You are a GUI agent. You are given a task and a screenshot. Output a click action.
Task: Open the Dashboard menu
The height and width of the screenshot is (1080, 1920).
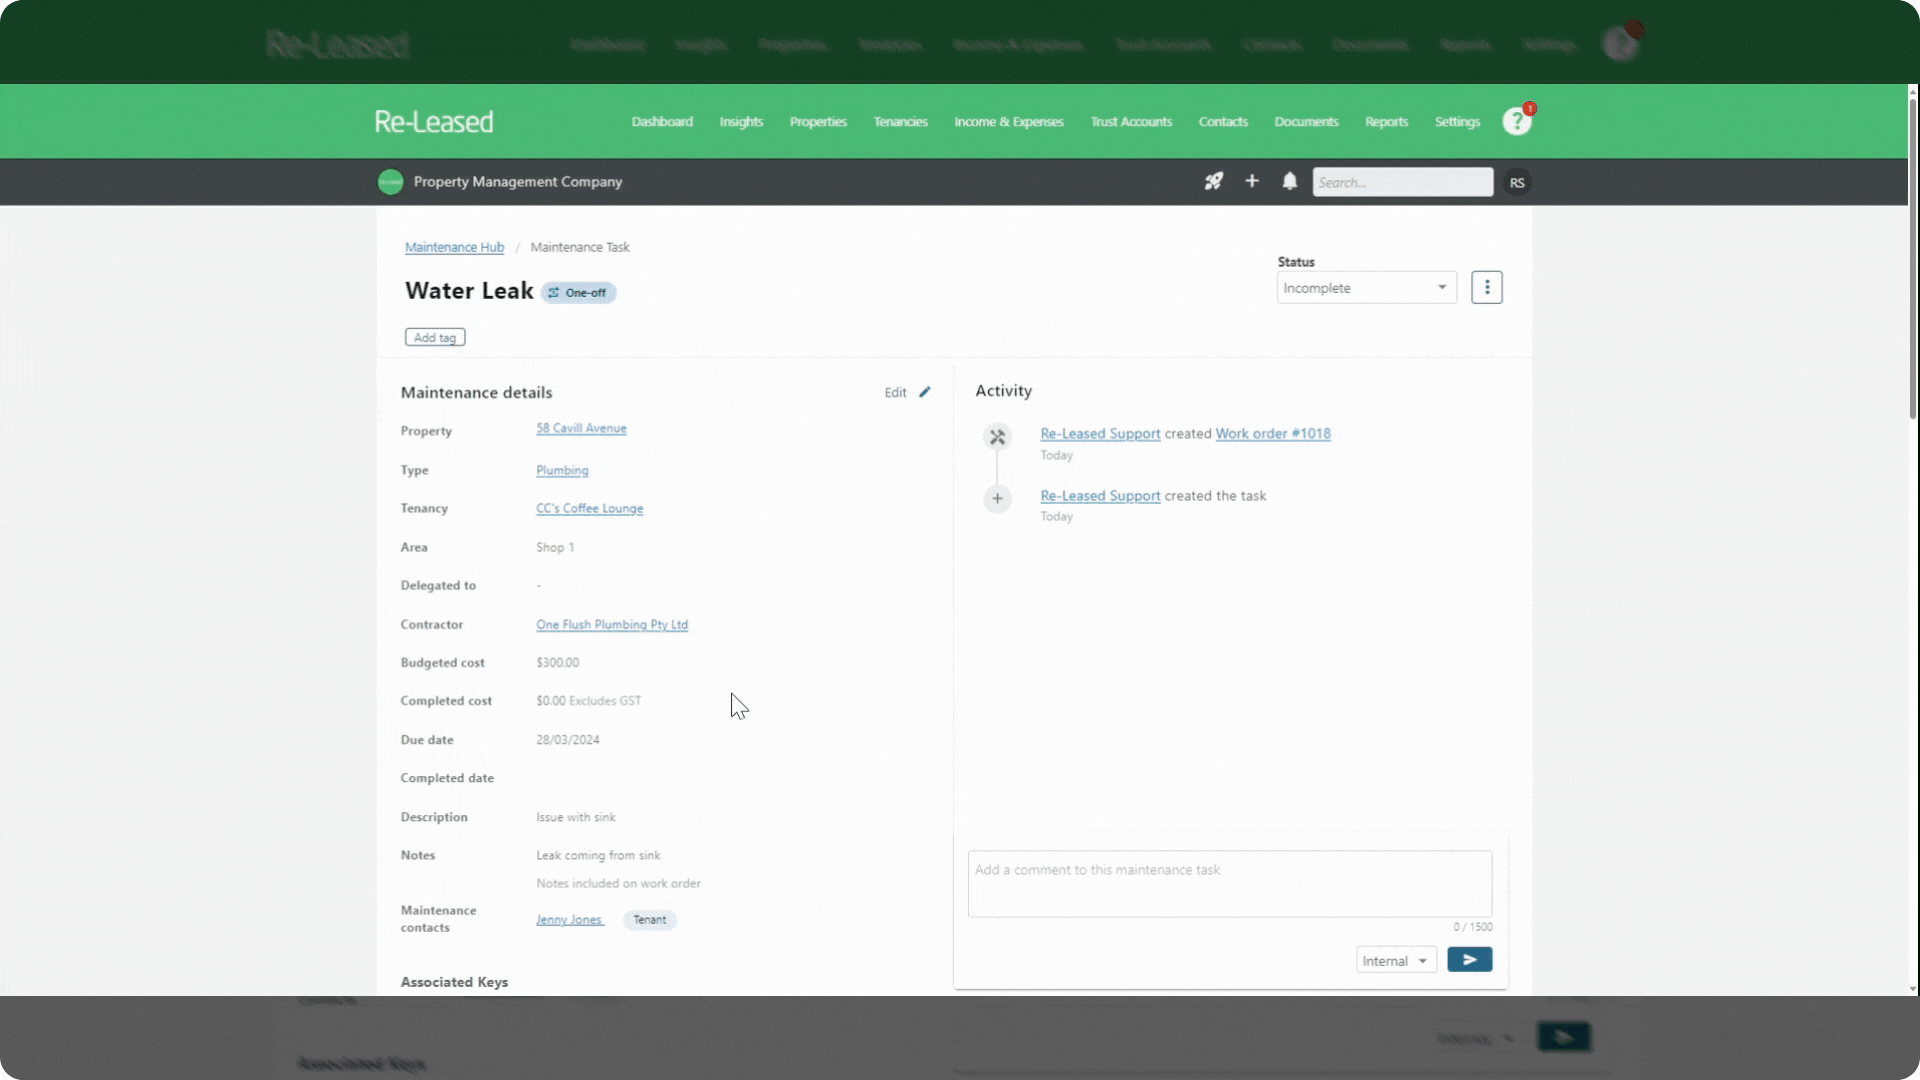pos(662,122)
